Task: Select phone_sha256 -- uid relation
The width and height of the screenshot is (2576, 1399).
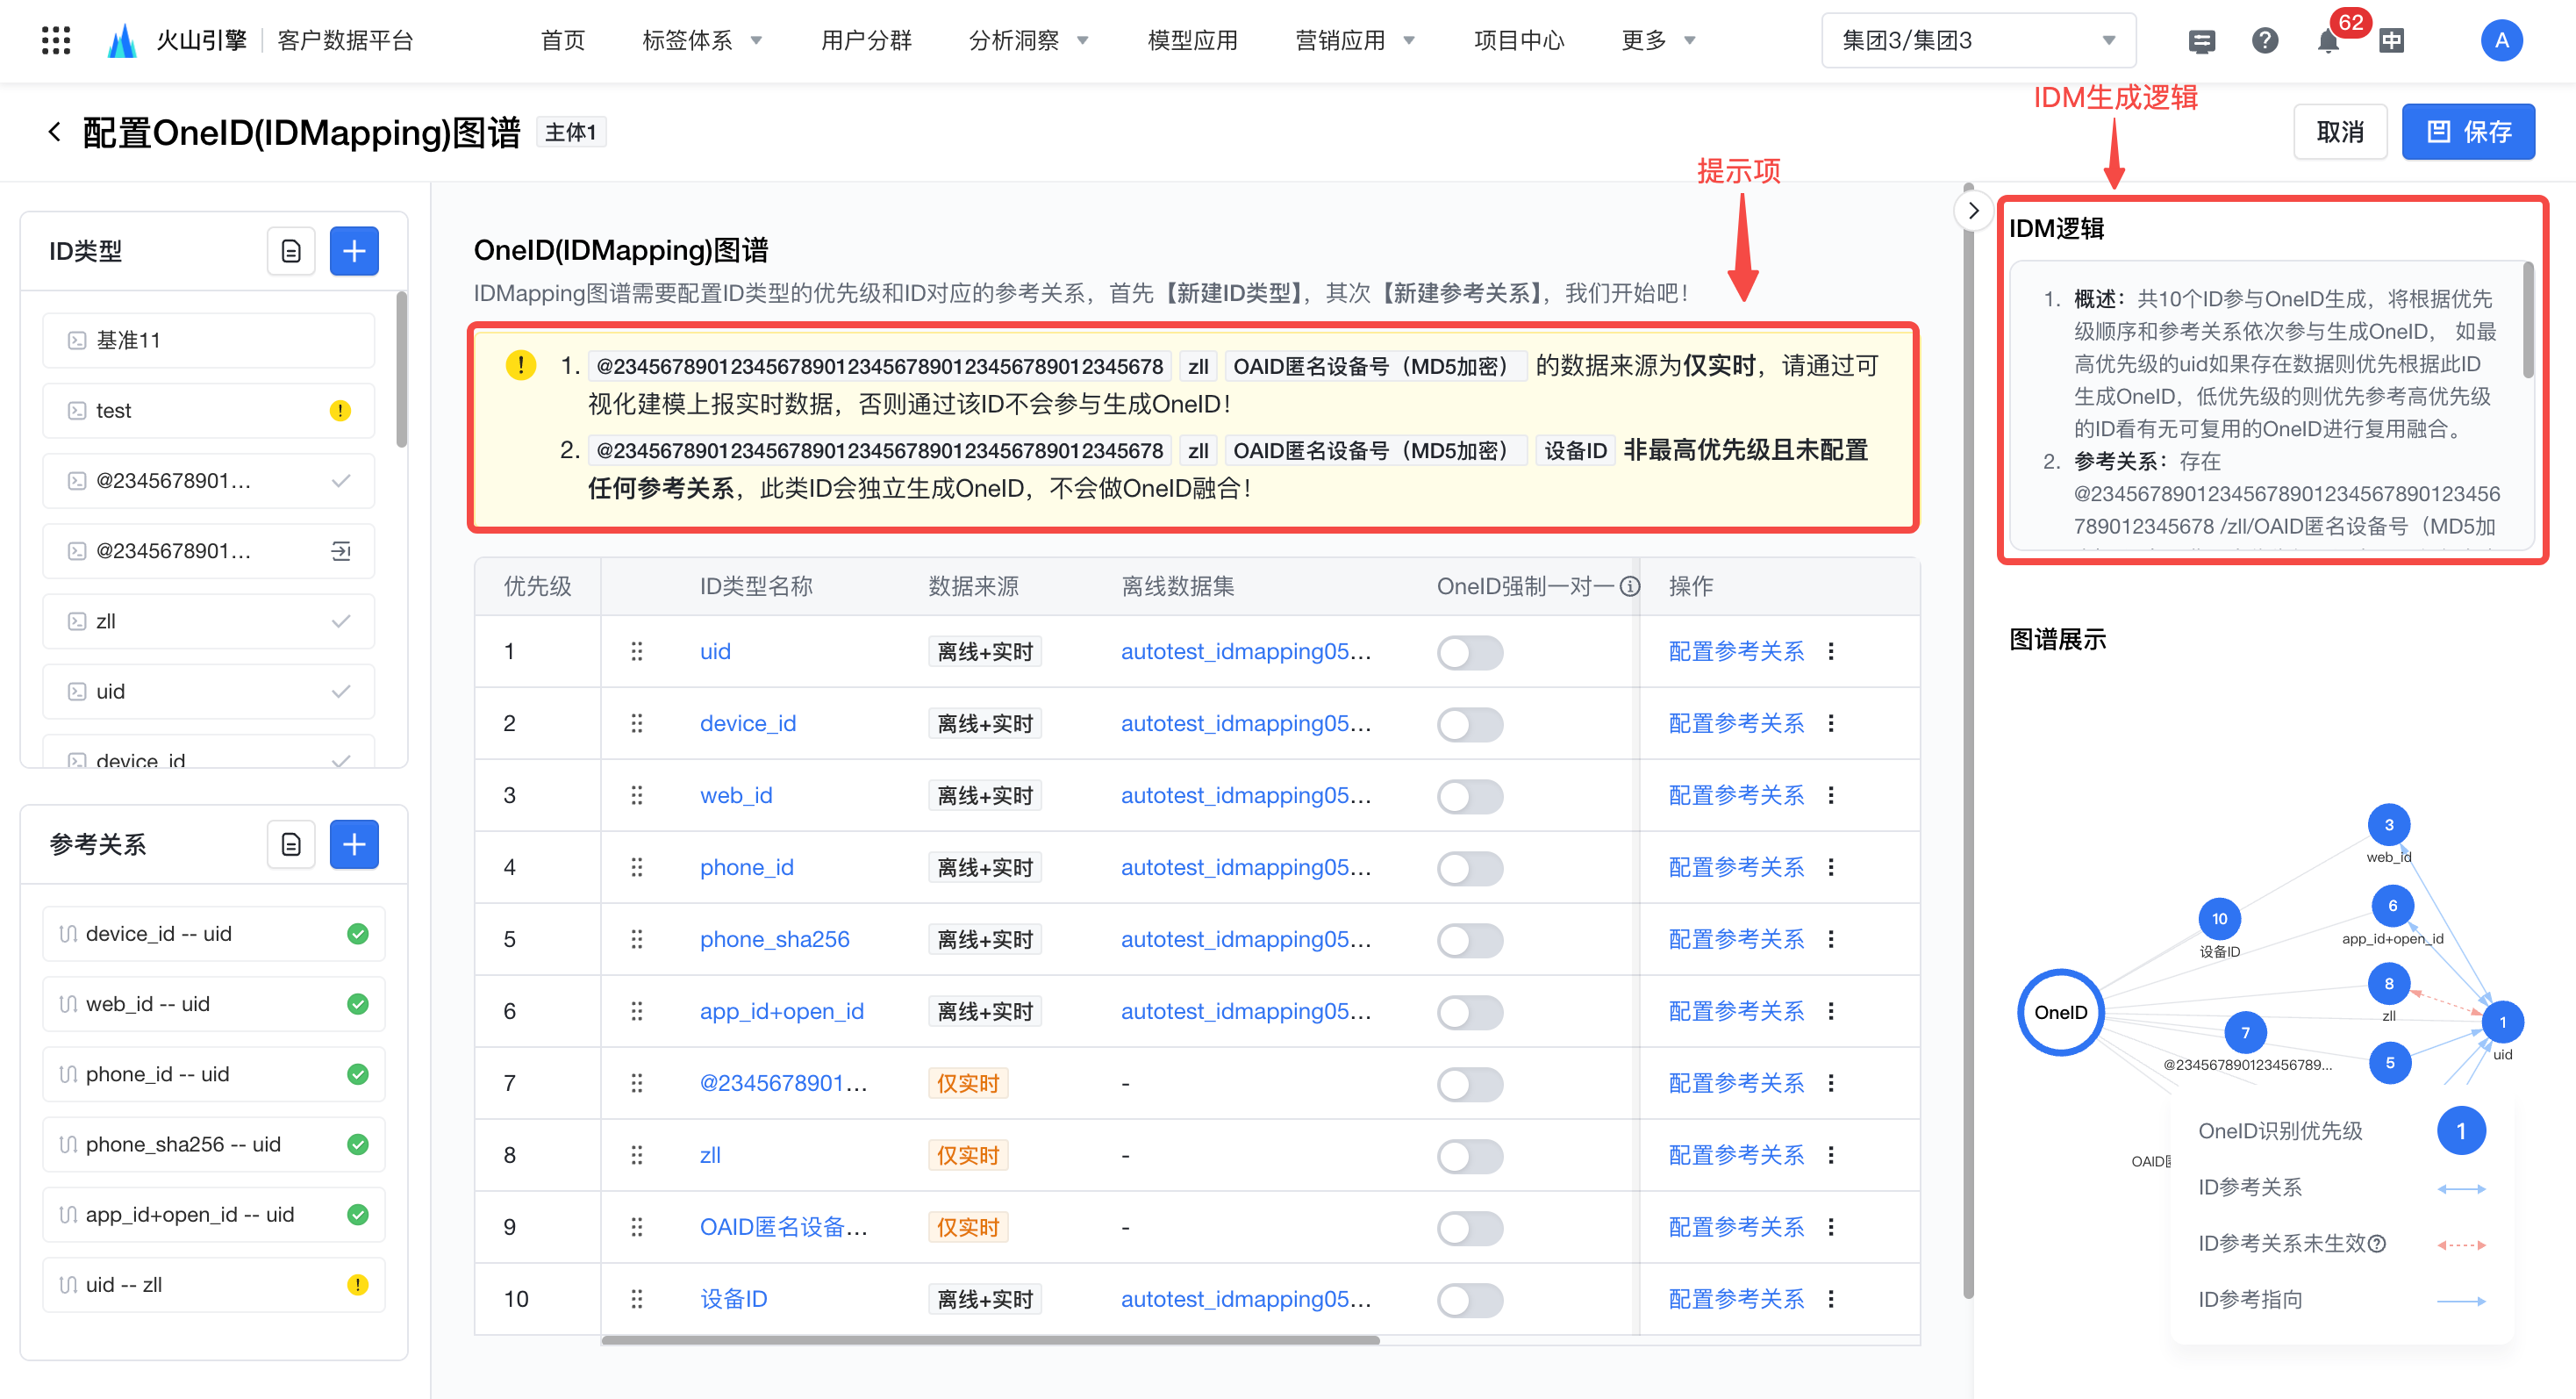Action: tap(213, 1144)
